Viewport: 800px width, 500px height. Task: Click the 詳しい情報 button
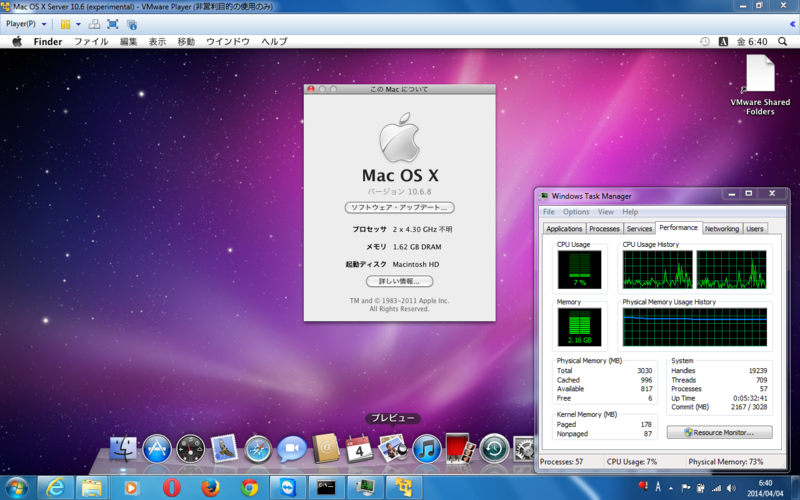[399, 281]
